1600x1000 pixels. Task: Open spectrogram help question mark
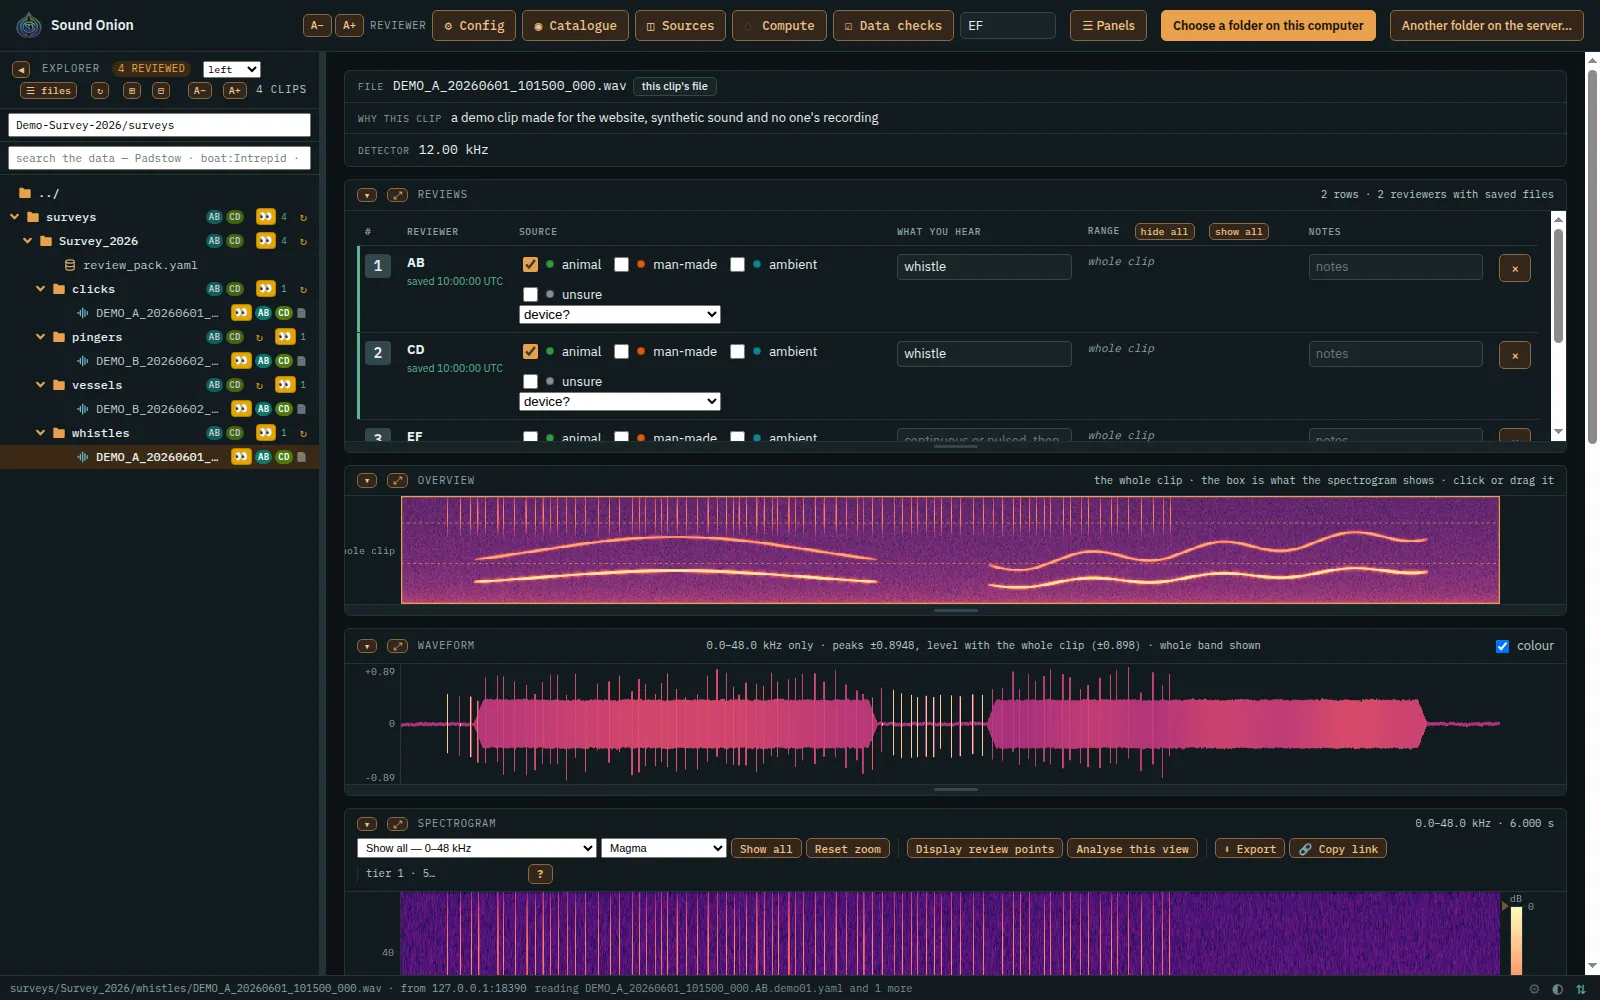tap(540, 874)
